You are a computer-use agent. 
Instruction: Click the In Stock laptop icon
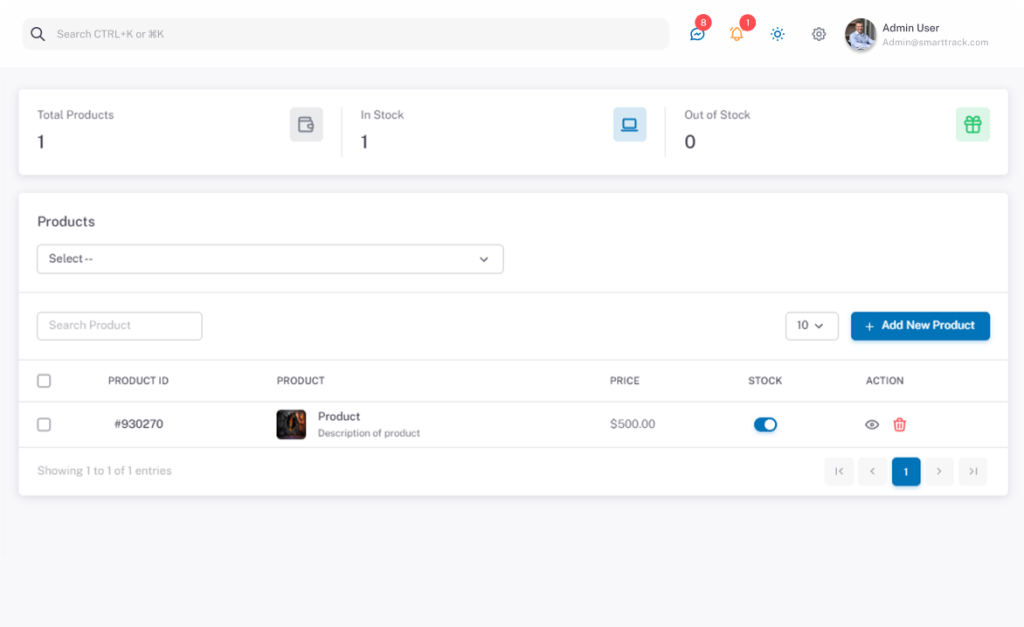(629, 125)
